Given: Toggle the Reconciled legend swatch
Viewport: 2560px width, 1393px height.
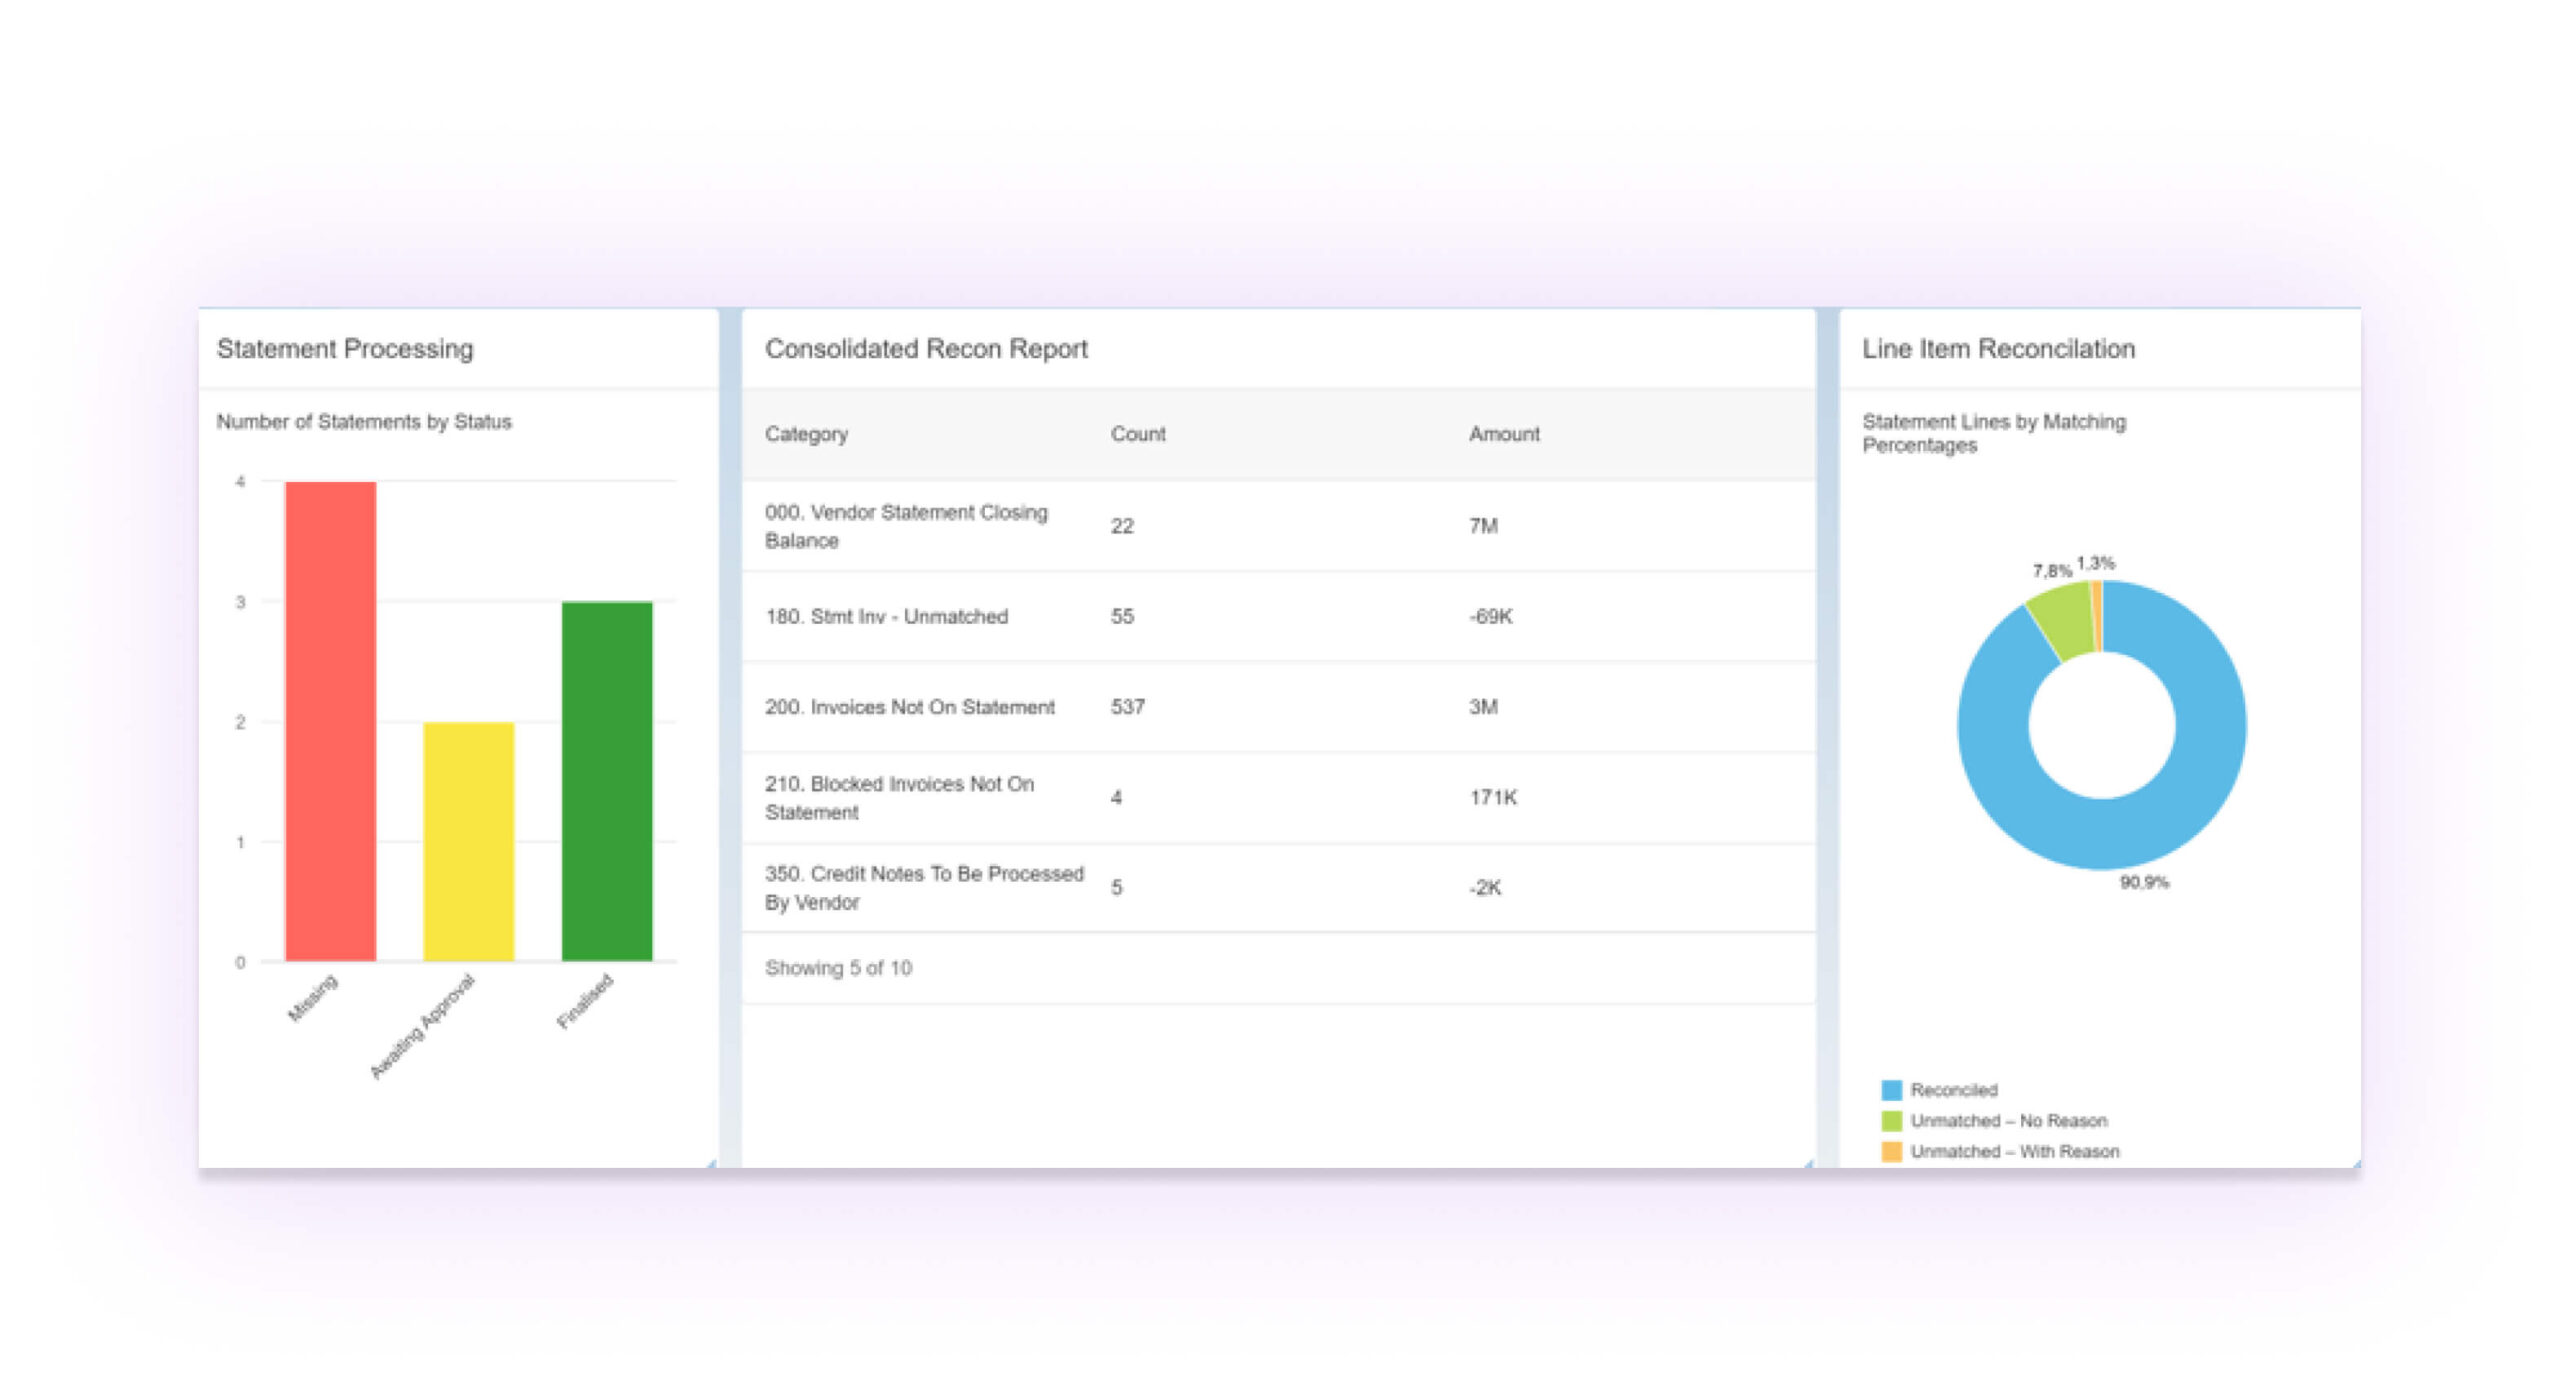Looking at the screenshot, I should click(x=1890, y=1089).
